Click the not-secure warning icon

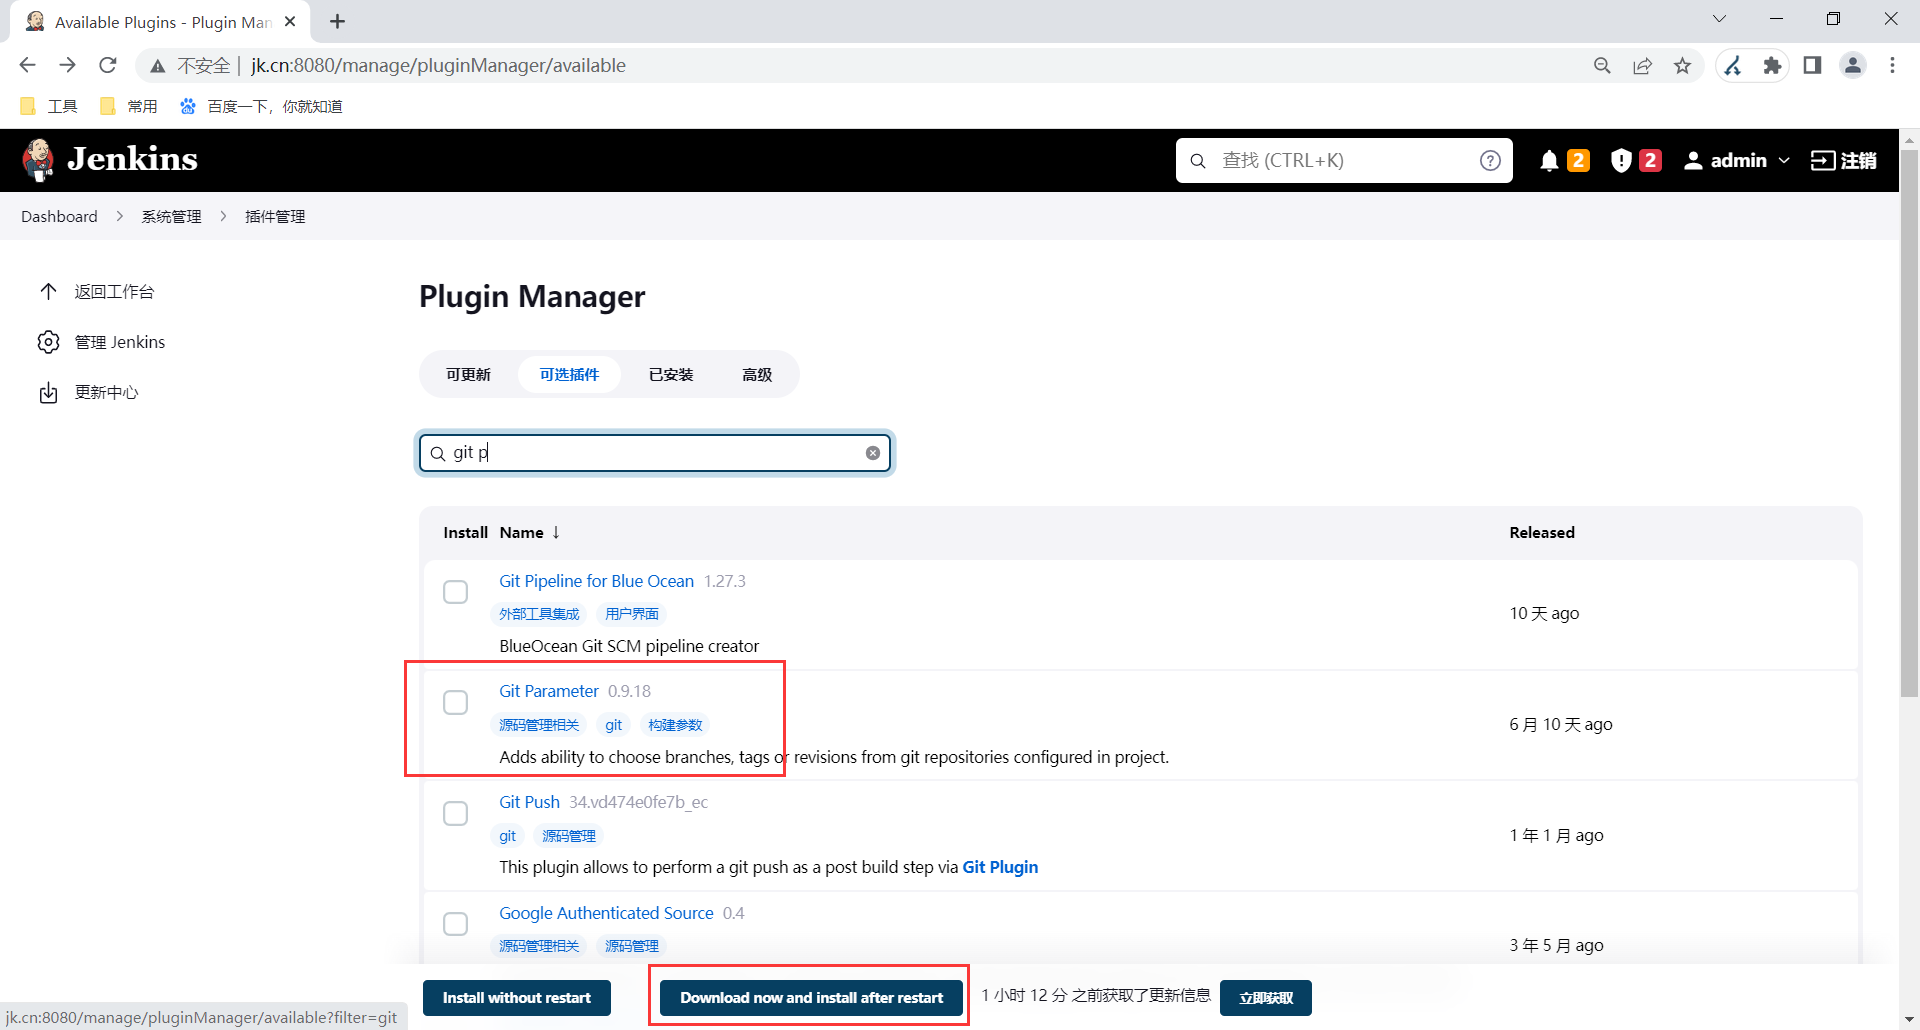tap(157, 66)
